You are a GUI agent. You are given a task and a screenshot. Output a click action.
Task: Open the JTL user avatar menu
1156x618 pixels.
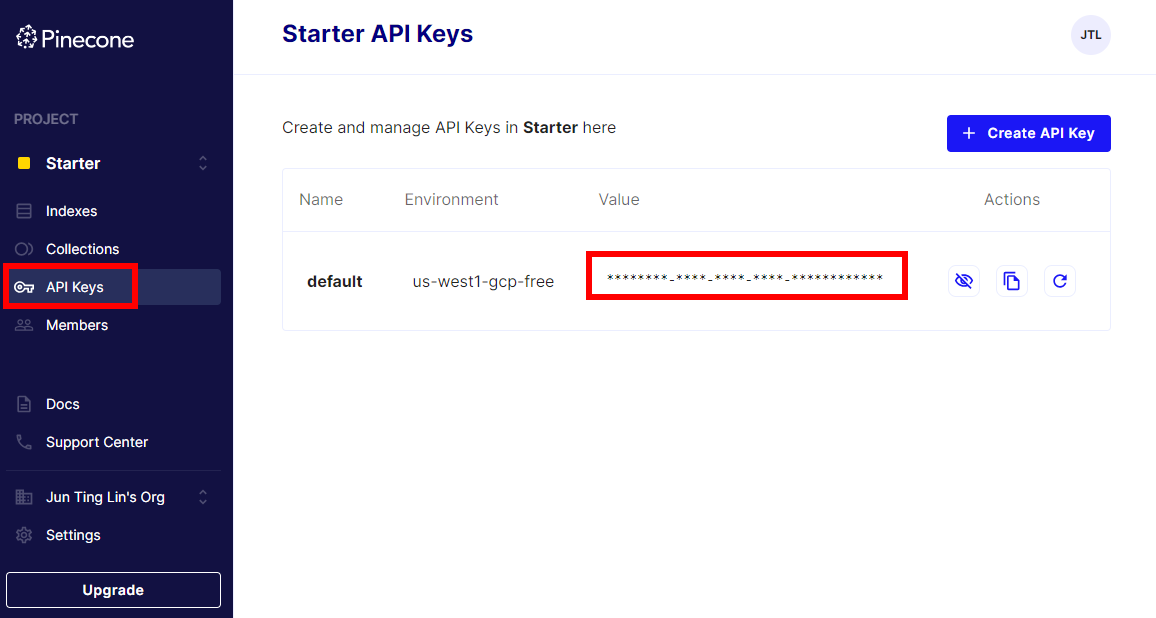coord(1090,35)
